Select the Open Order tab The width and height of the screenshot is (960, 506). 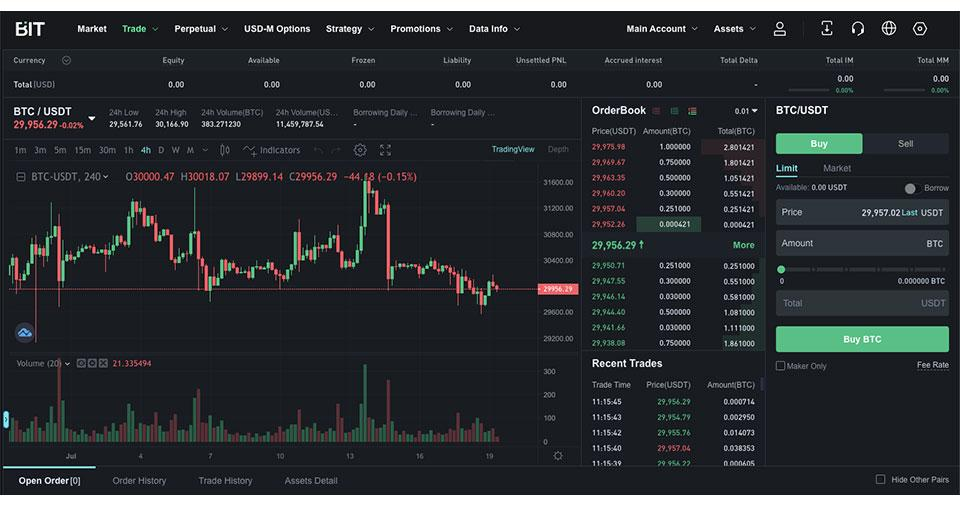[50, 481]
